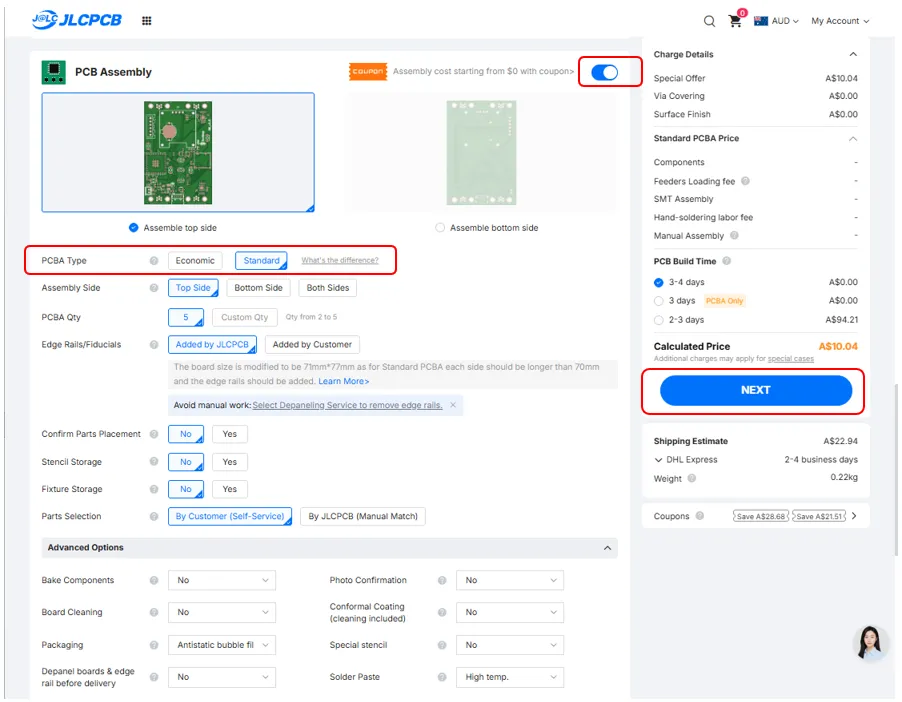902x702 pixels.
Task: Click the Manual Assembly help icon
Action: click(734, 235)
